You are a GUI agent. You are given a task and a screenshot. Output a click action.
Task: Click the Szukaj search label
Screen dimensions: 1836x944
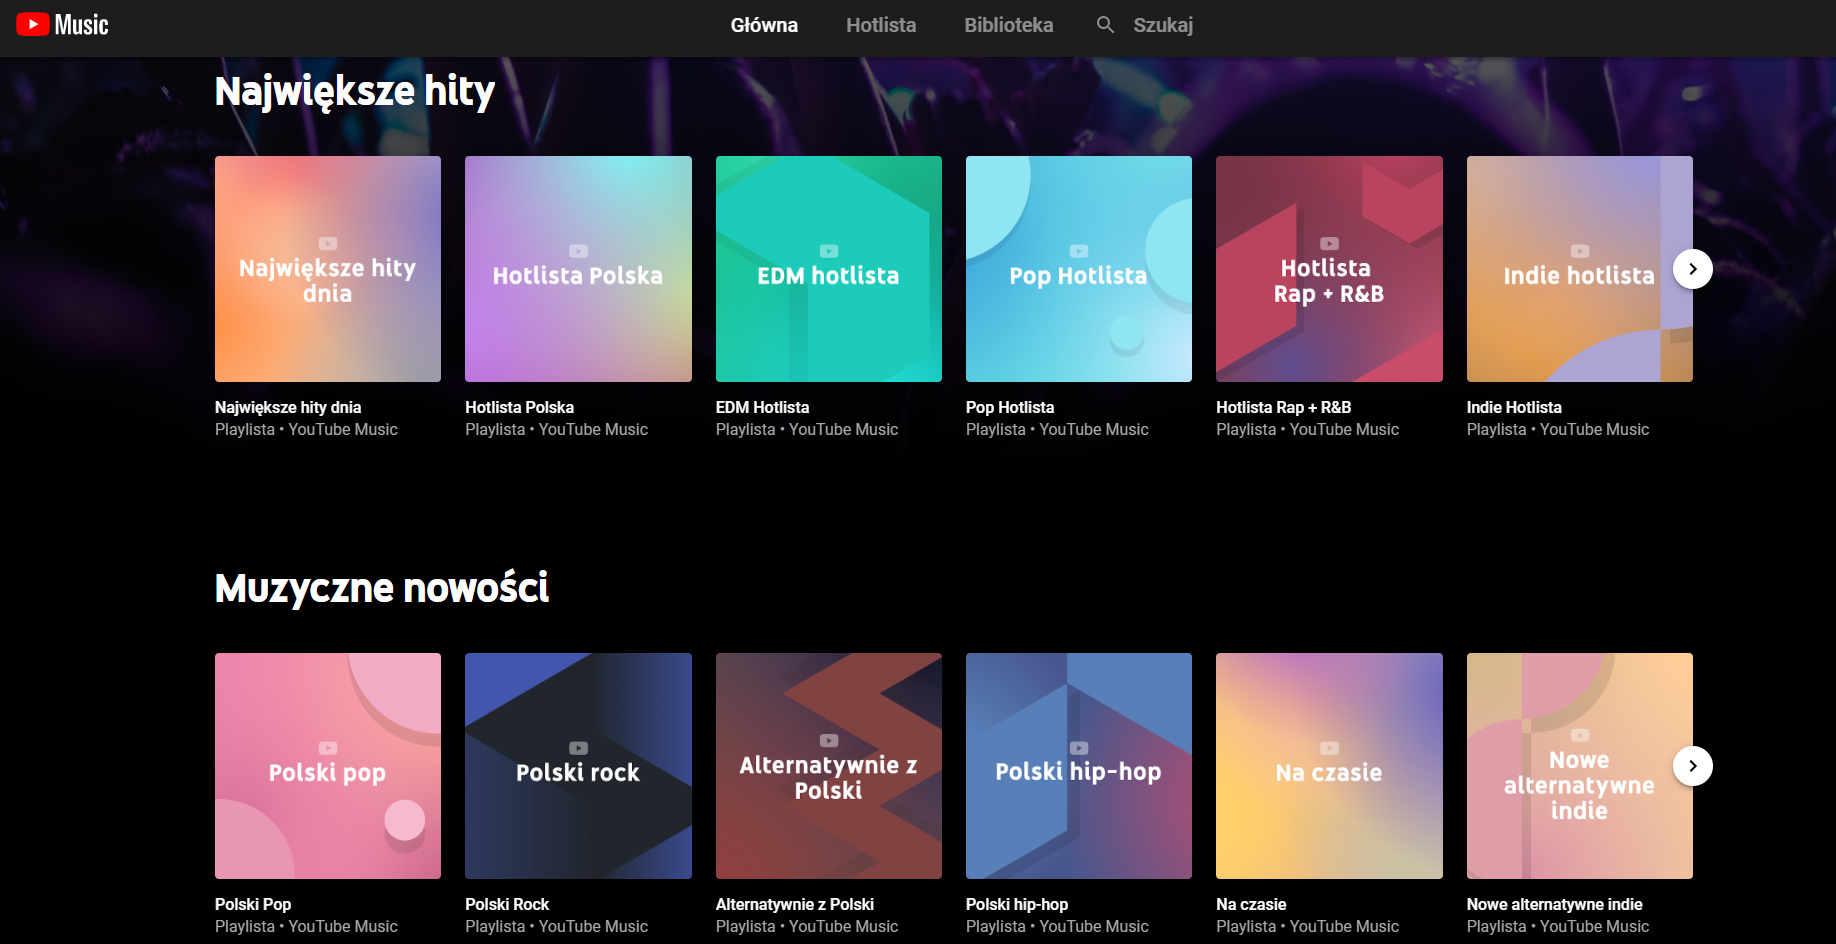(x=1163, y=25)
